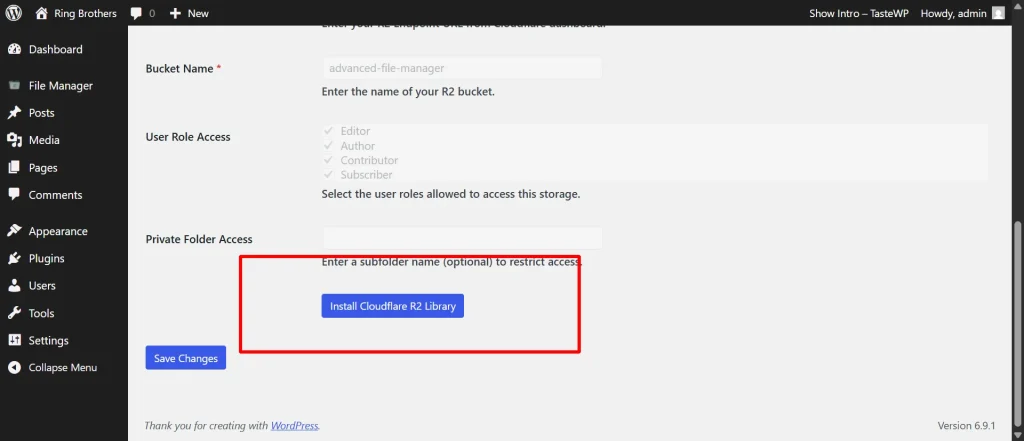Click the Version 6.9.1 text
This screenshot has height=441, width=1024.
click(966, 426)
